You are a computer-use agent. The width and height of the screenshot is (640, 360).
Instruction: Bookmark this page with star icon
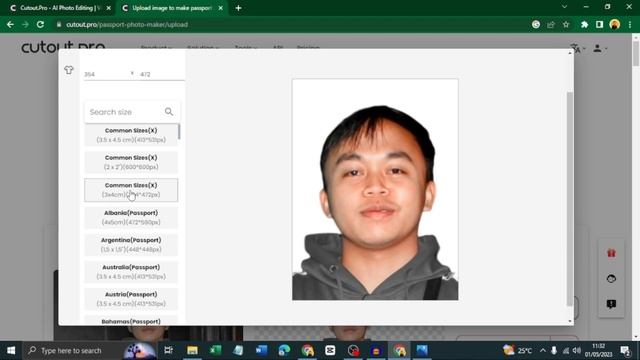click(566, 24)
